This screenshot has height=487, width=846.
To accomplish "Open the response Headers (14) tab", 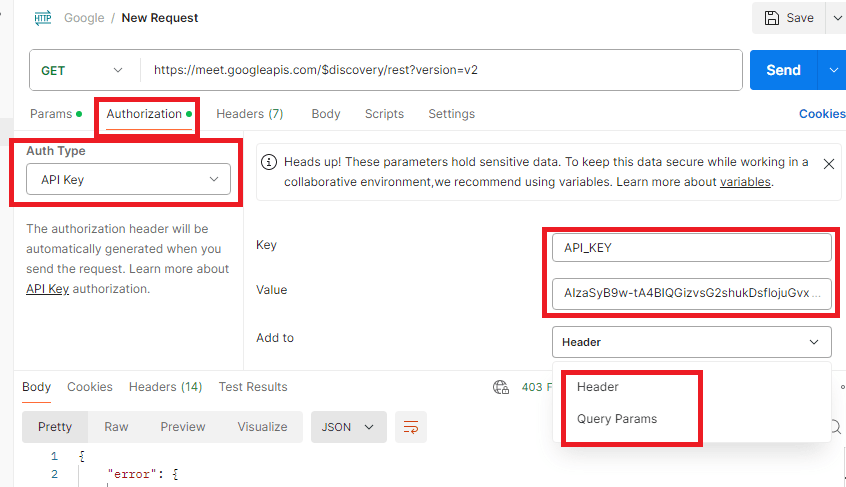I will [165, 387].
